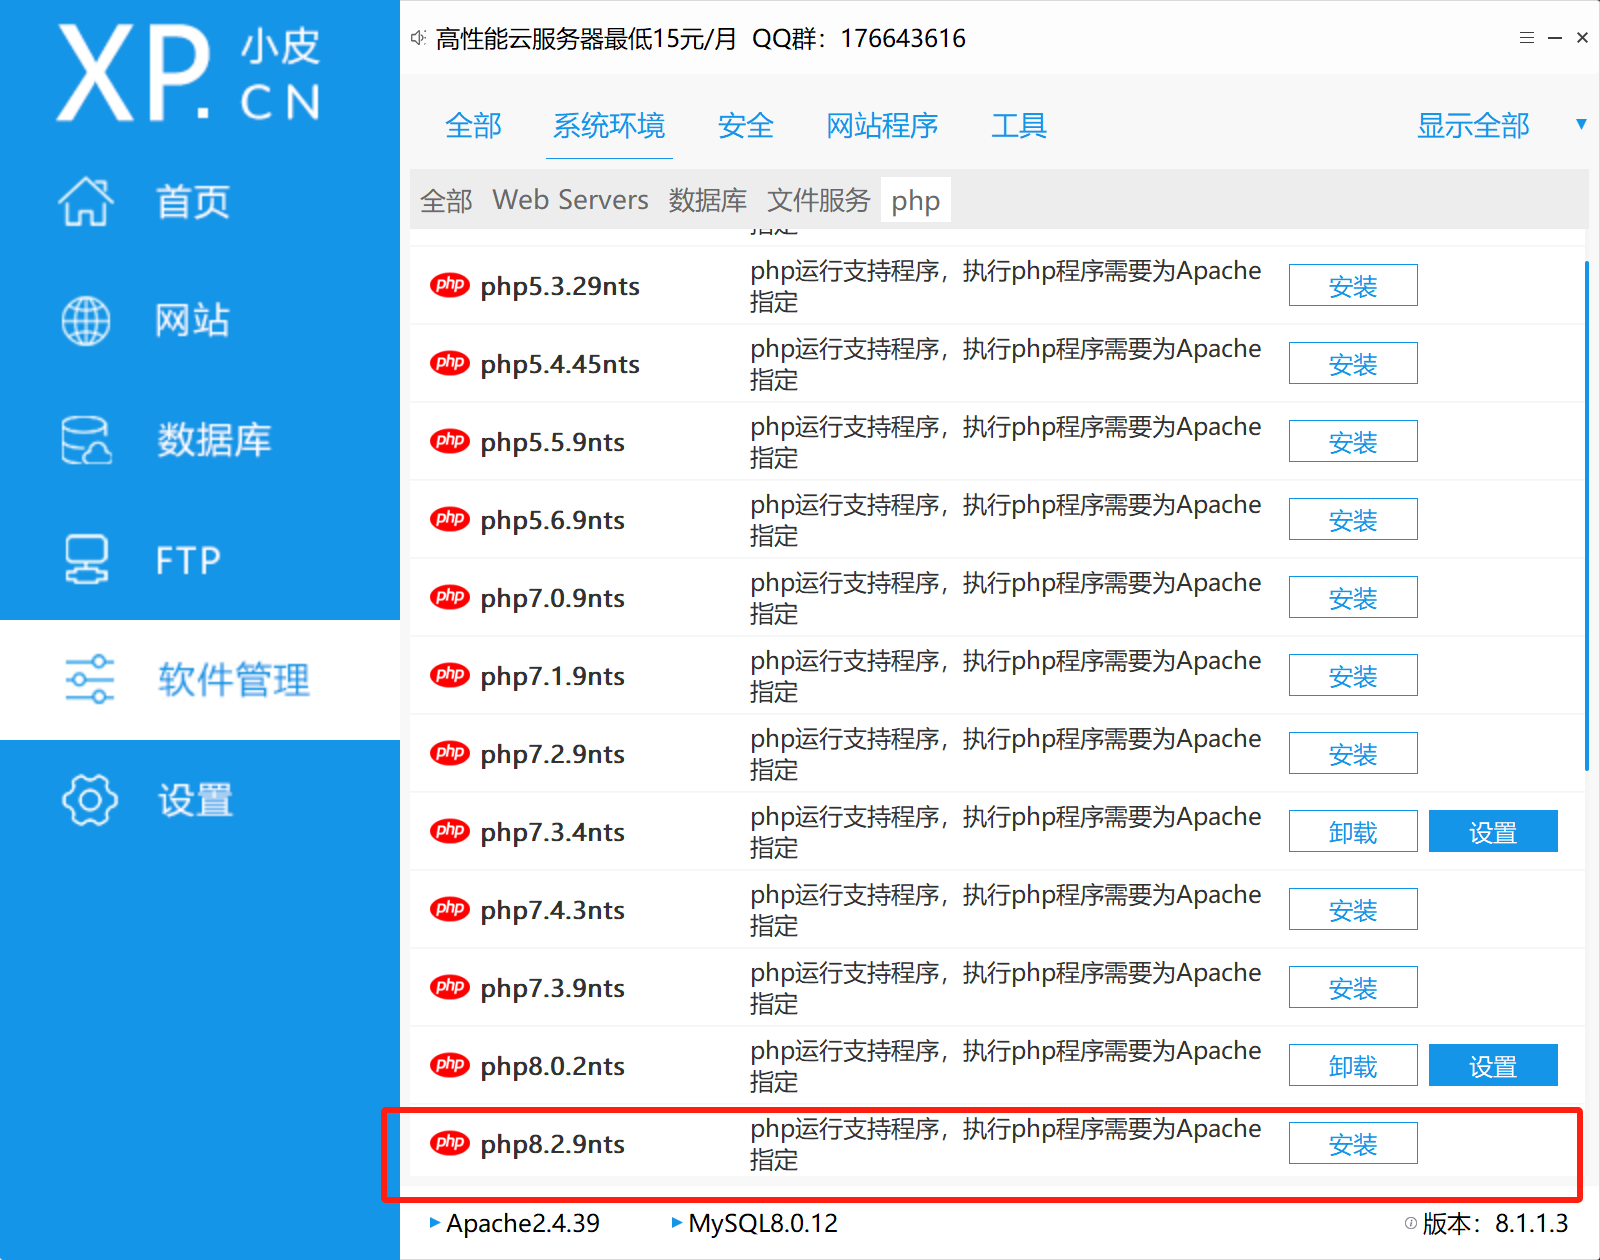The image size is (1600, 1260).
Task: Expand the dropdown arrow beside 显示全部
Action: [x=1581, y=124]
